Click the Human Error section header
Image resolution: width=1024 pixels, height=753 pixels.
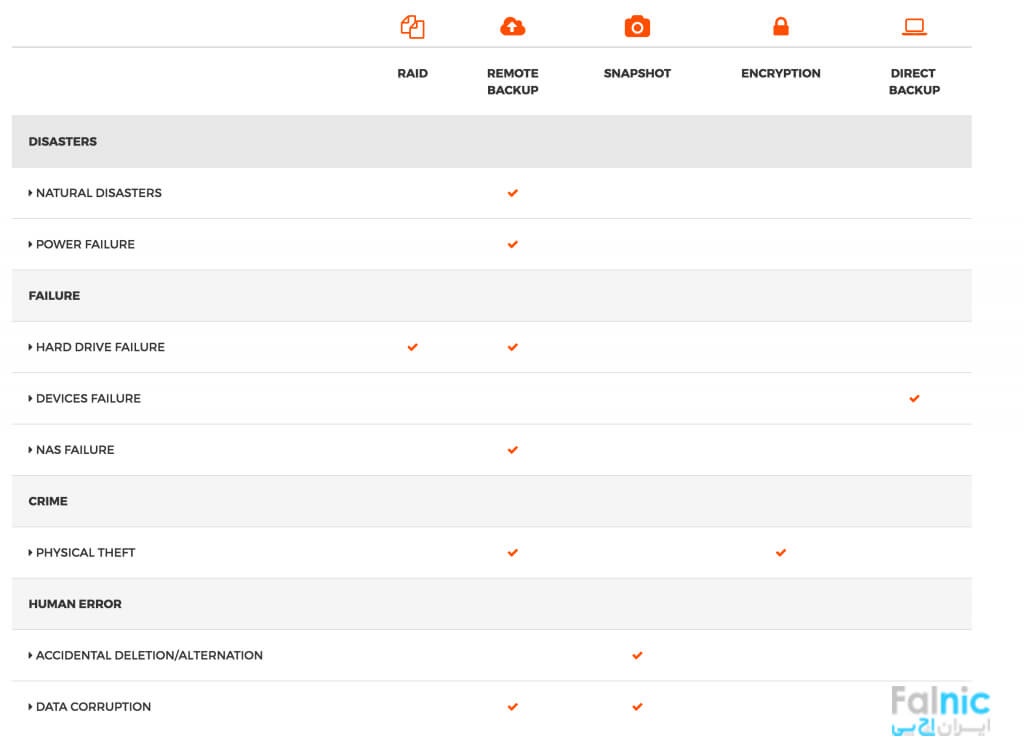pos(75,604)
